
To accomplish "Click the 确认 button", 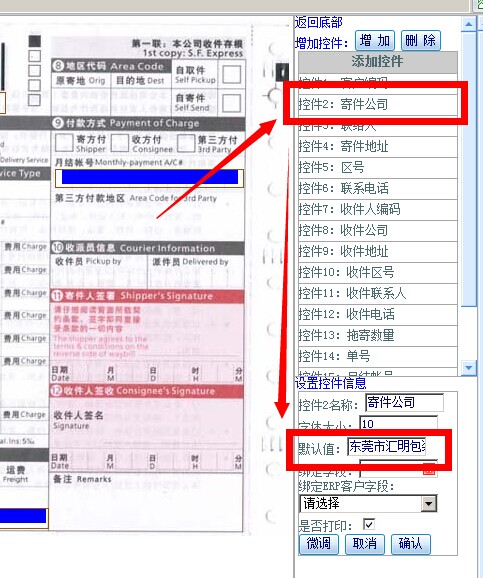I will [410, 544].
